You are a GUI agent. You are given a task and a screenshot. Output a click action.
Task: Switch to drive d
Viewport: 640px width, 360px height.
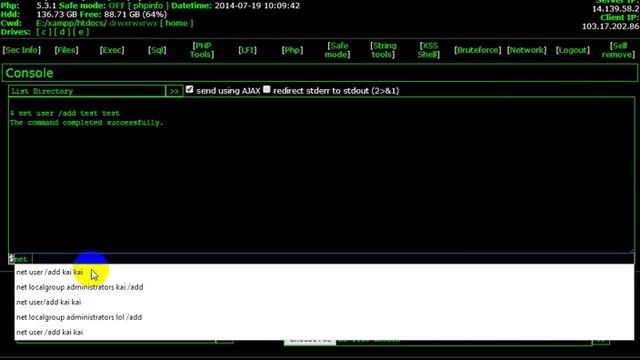coord(62,32)
